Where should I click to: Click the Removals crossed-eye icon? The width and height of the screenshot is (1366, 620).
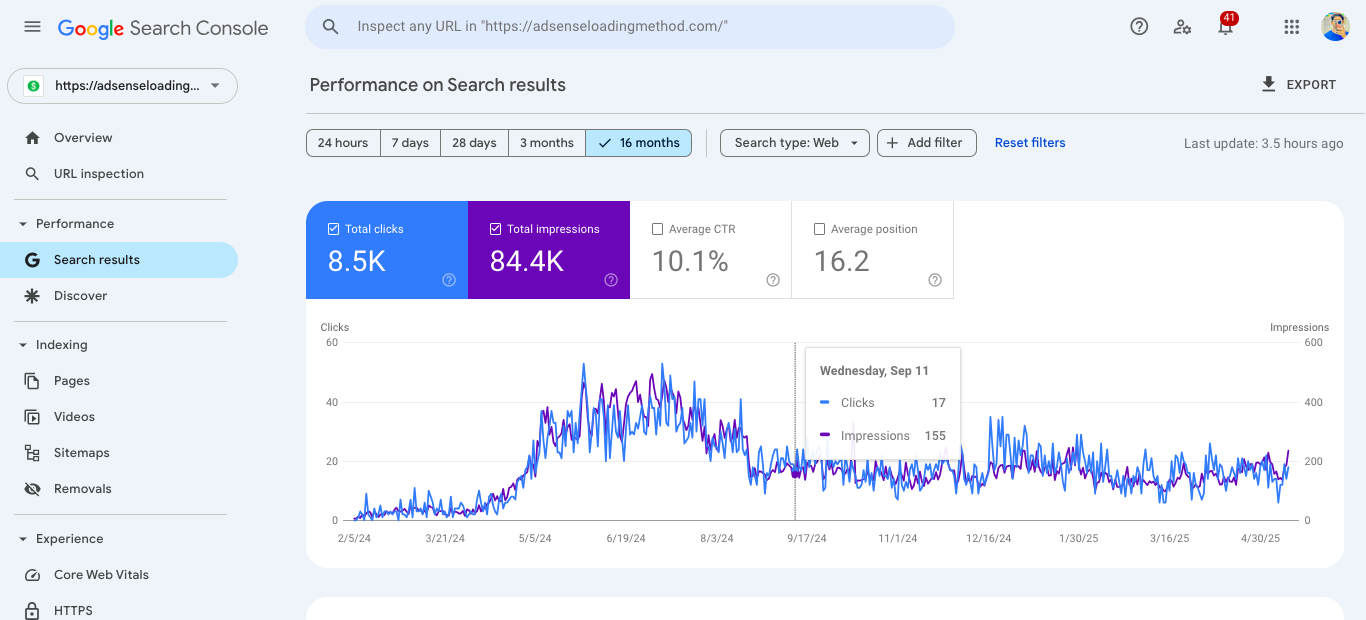pos(33,489)
